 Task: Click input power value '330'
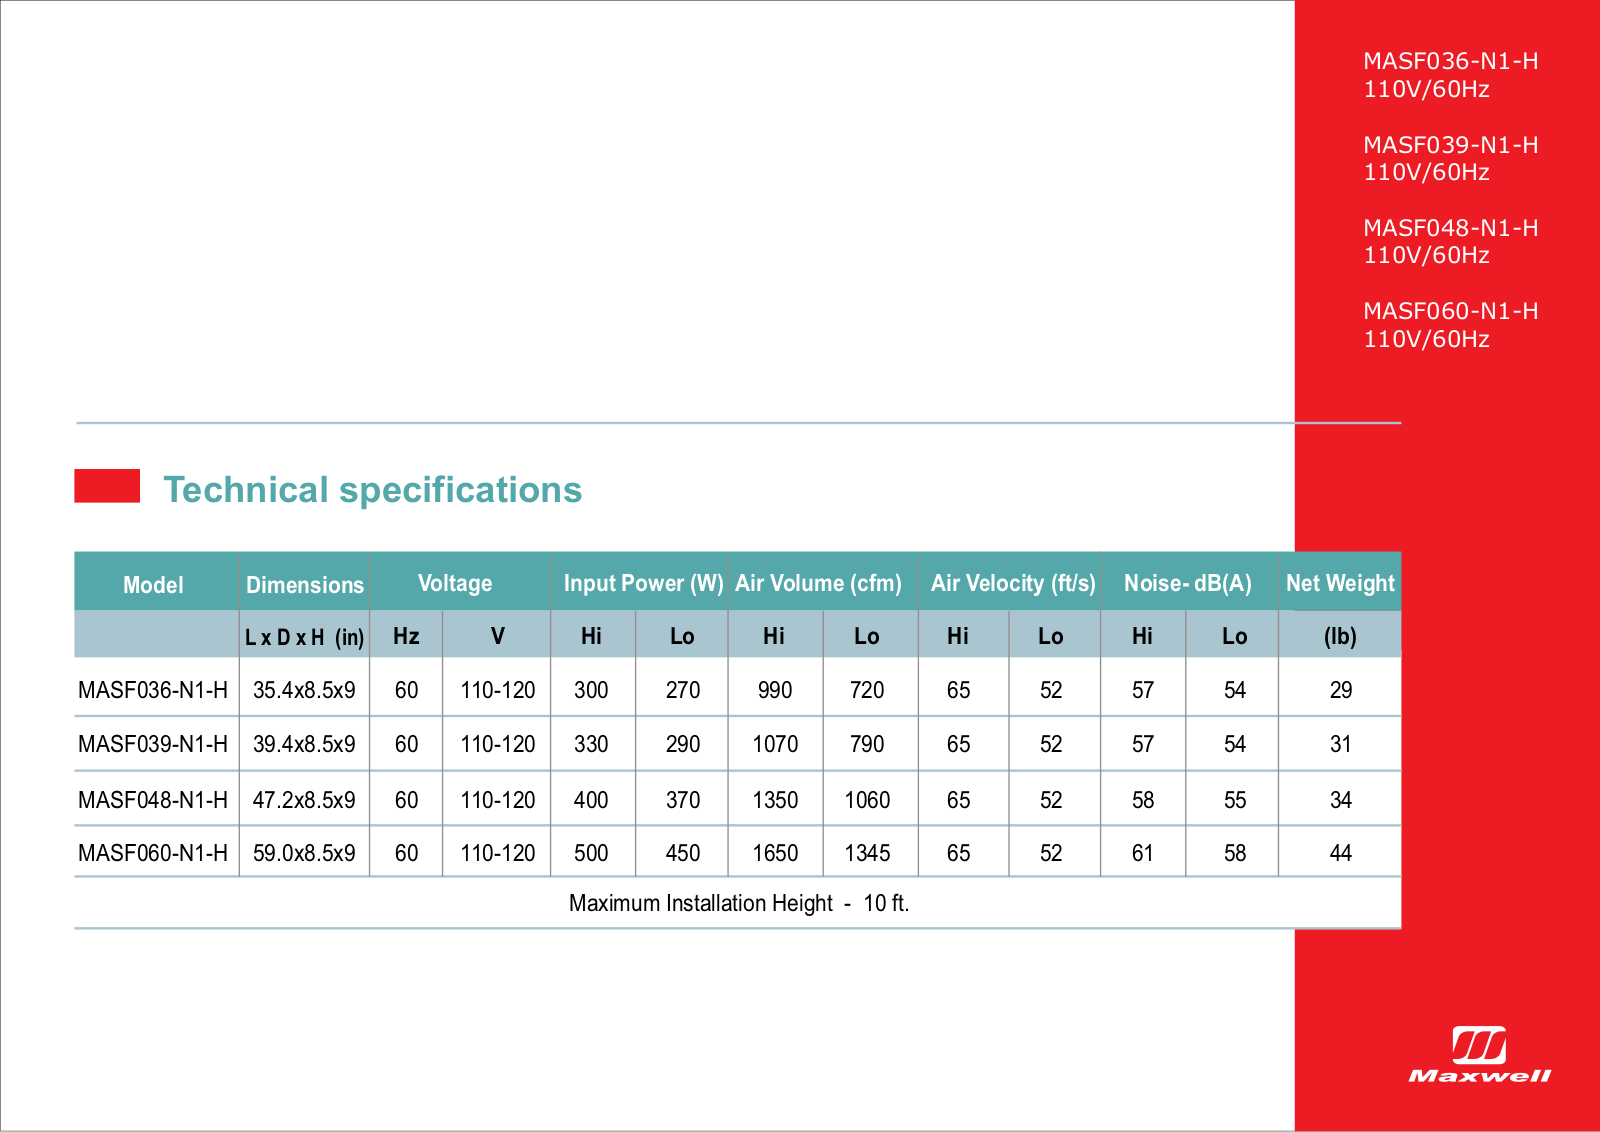tap(591, 744)
